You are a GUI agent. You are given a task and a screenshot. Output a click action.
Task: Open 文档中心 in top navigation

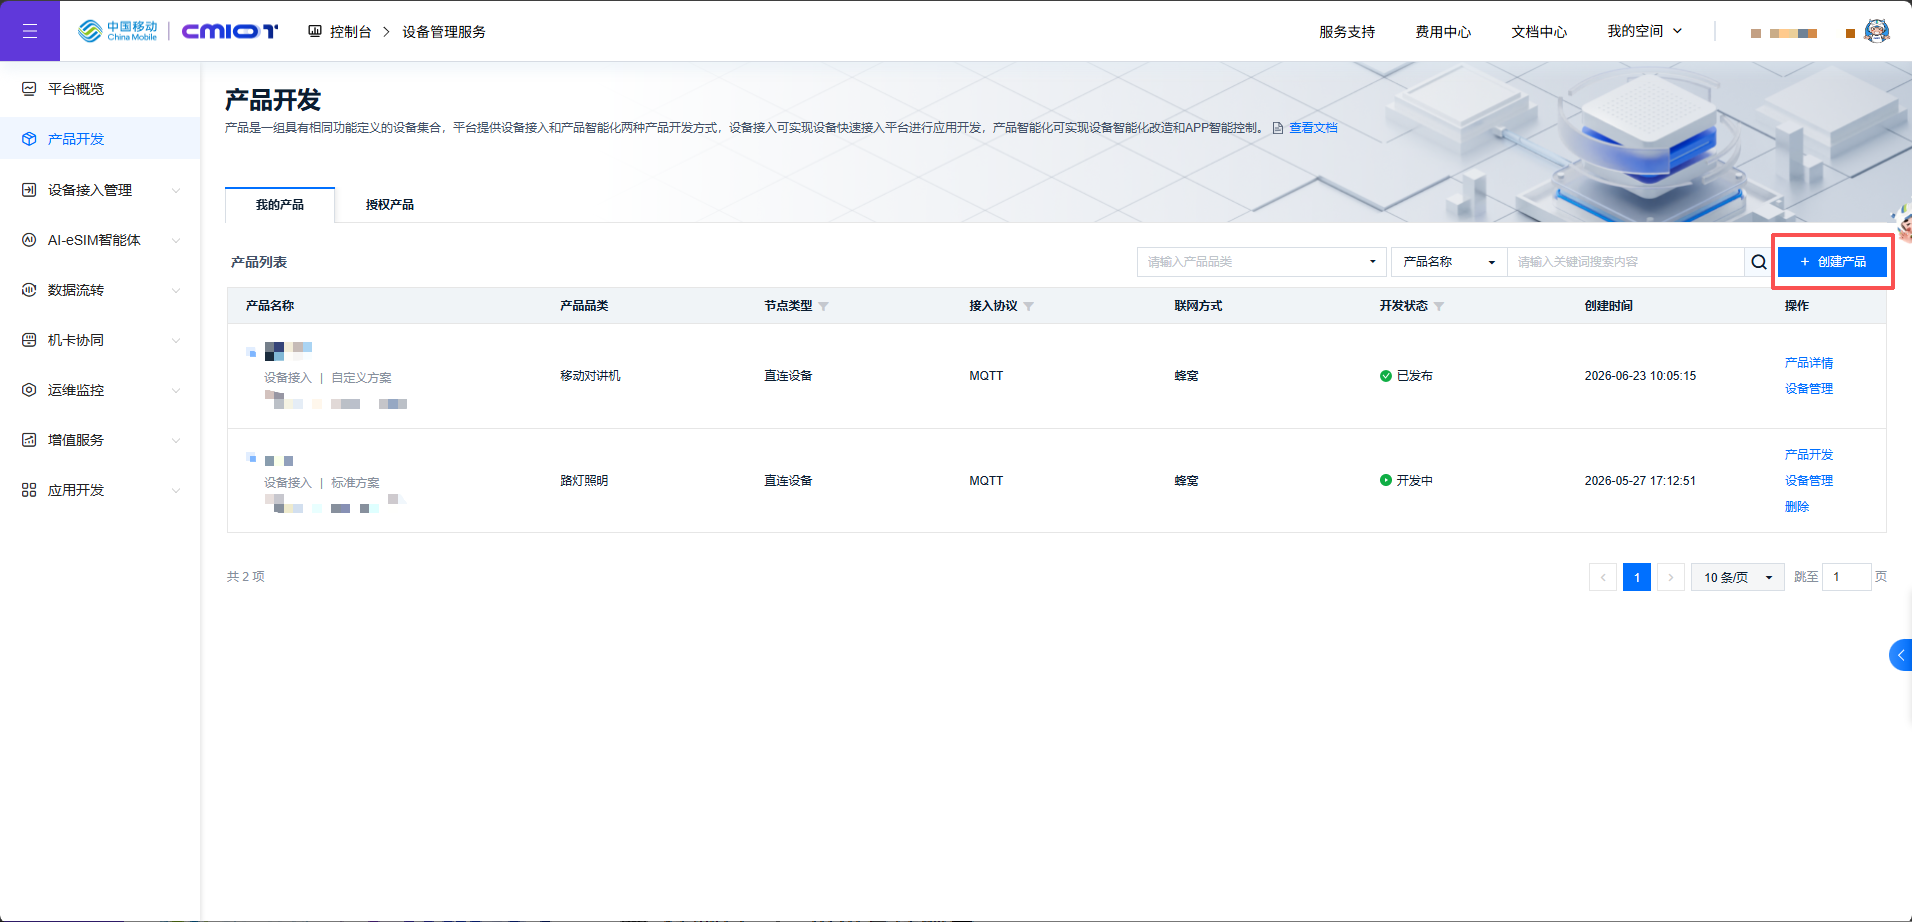tap(1539, 32)
